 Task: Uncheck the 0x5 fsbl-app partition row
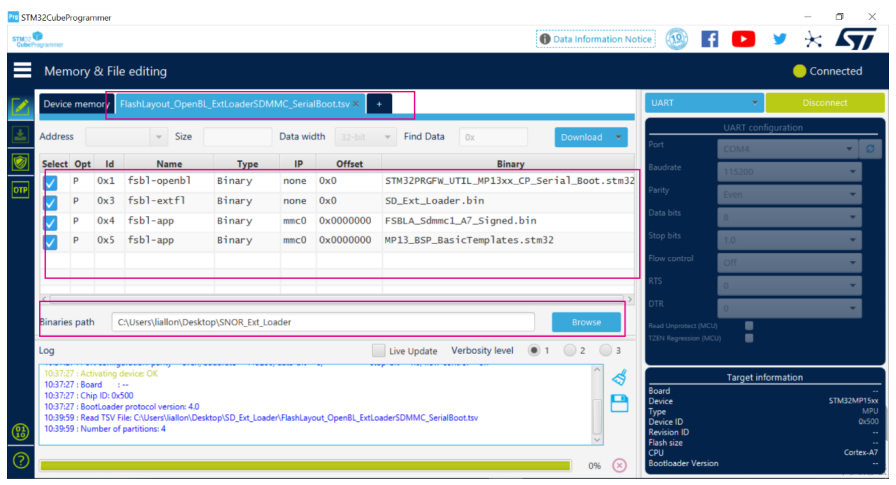(50, 242)
